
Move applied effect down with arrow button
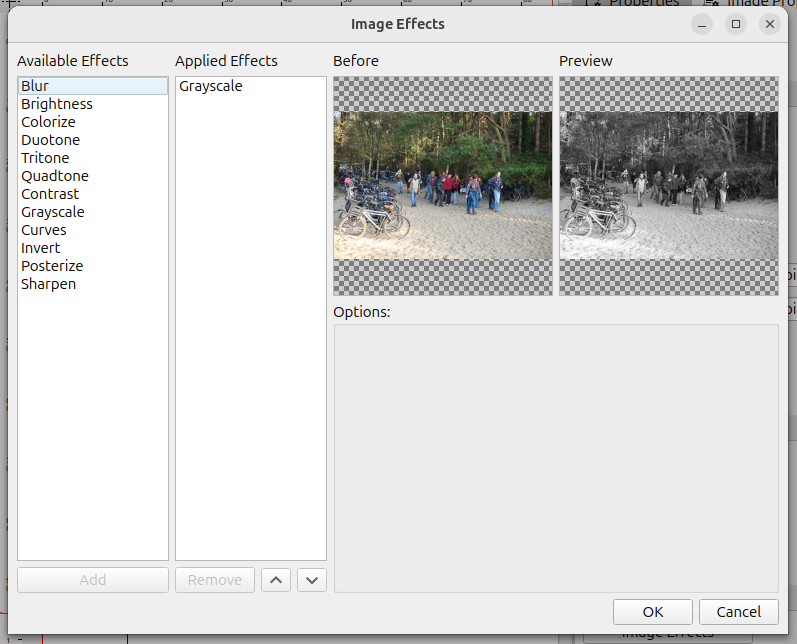(312, 580)
